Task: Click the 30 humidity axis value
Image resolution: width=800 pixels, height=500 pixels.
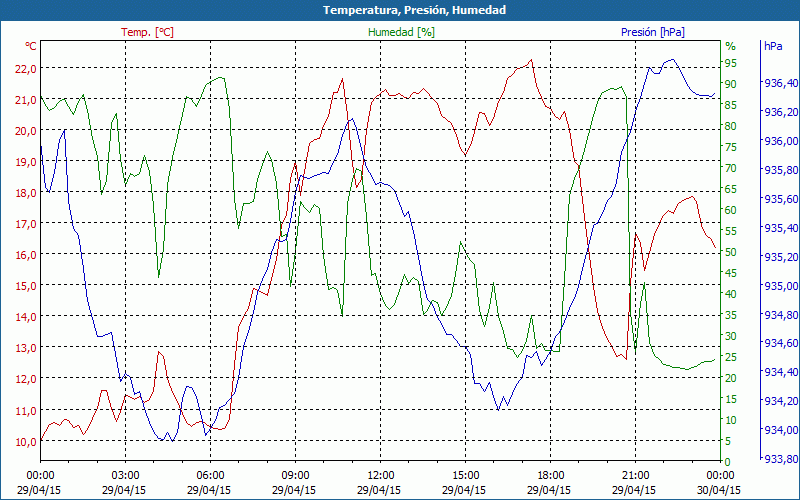Action: click(731, 336)
